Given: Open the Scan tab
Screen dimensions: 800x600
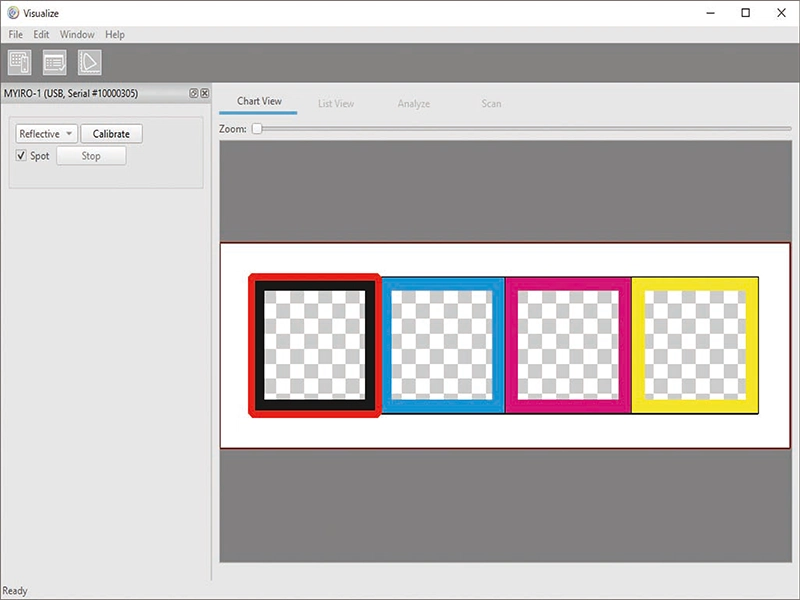Looking at the screenshot, I should point(490,101).
